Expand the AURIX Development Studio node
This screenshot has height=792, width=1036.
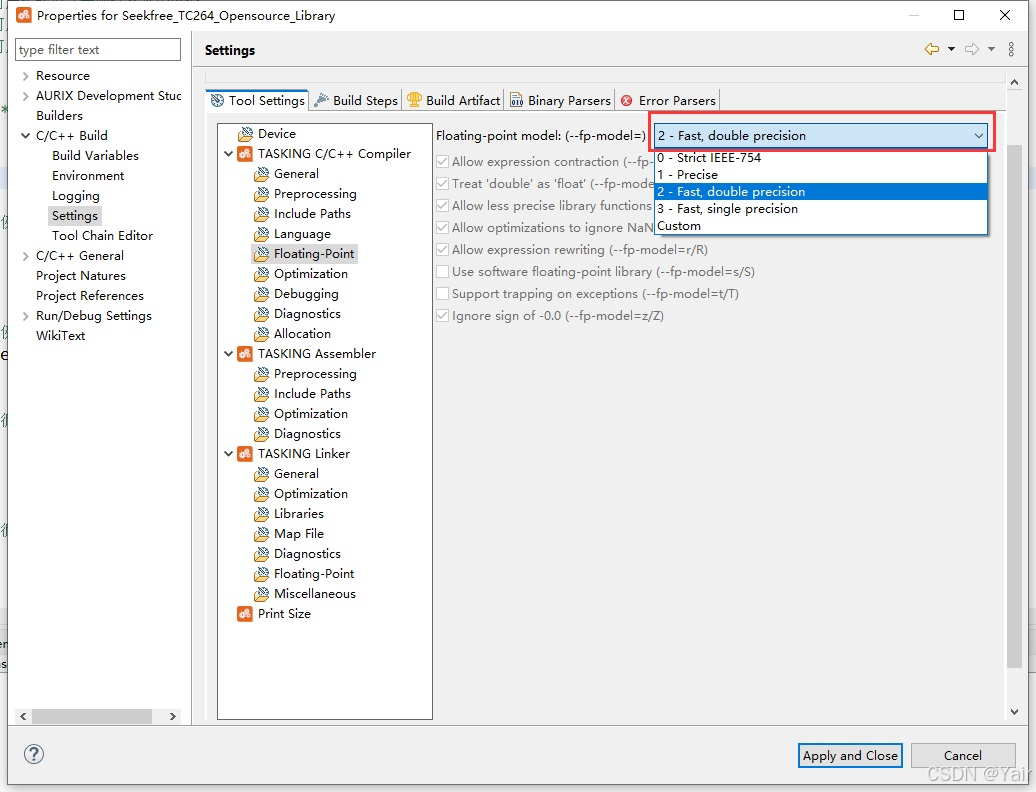pos(25,96)
